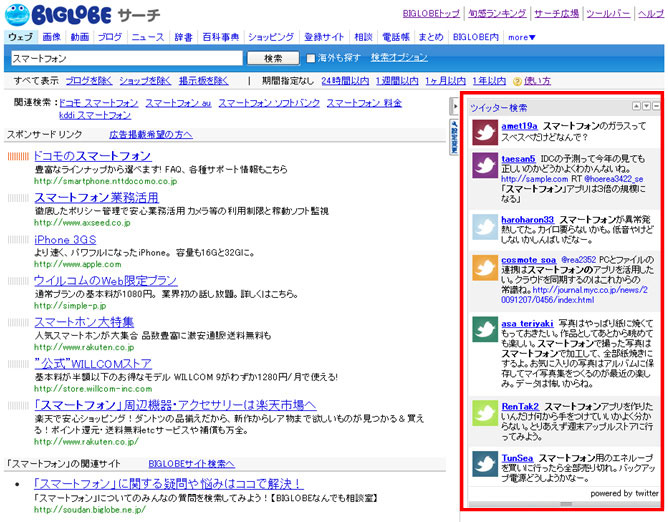Open cosmote_soa's orange Twitter avatar
Screen dimensions: 668x522
485,268
